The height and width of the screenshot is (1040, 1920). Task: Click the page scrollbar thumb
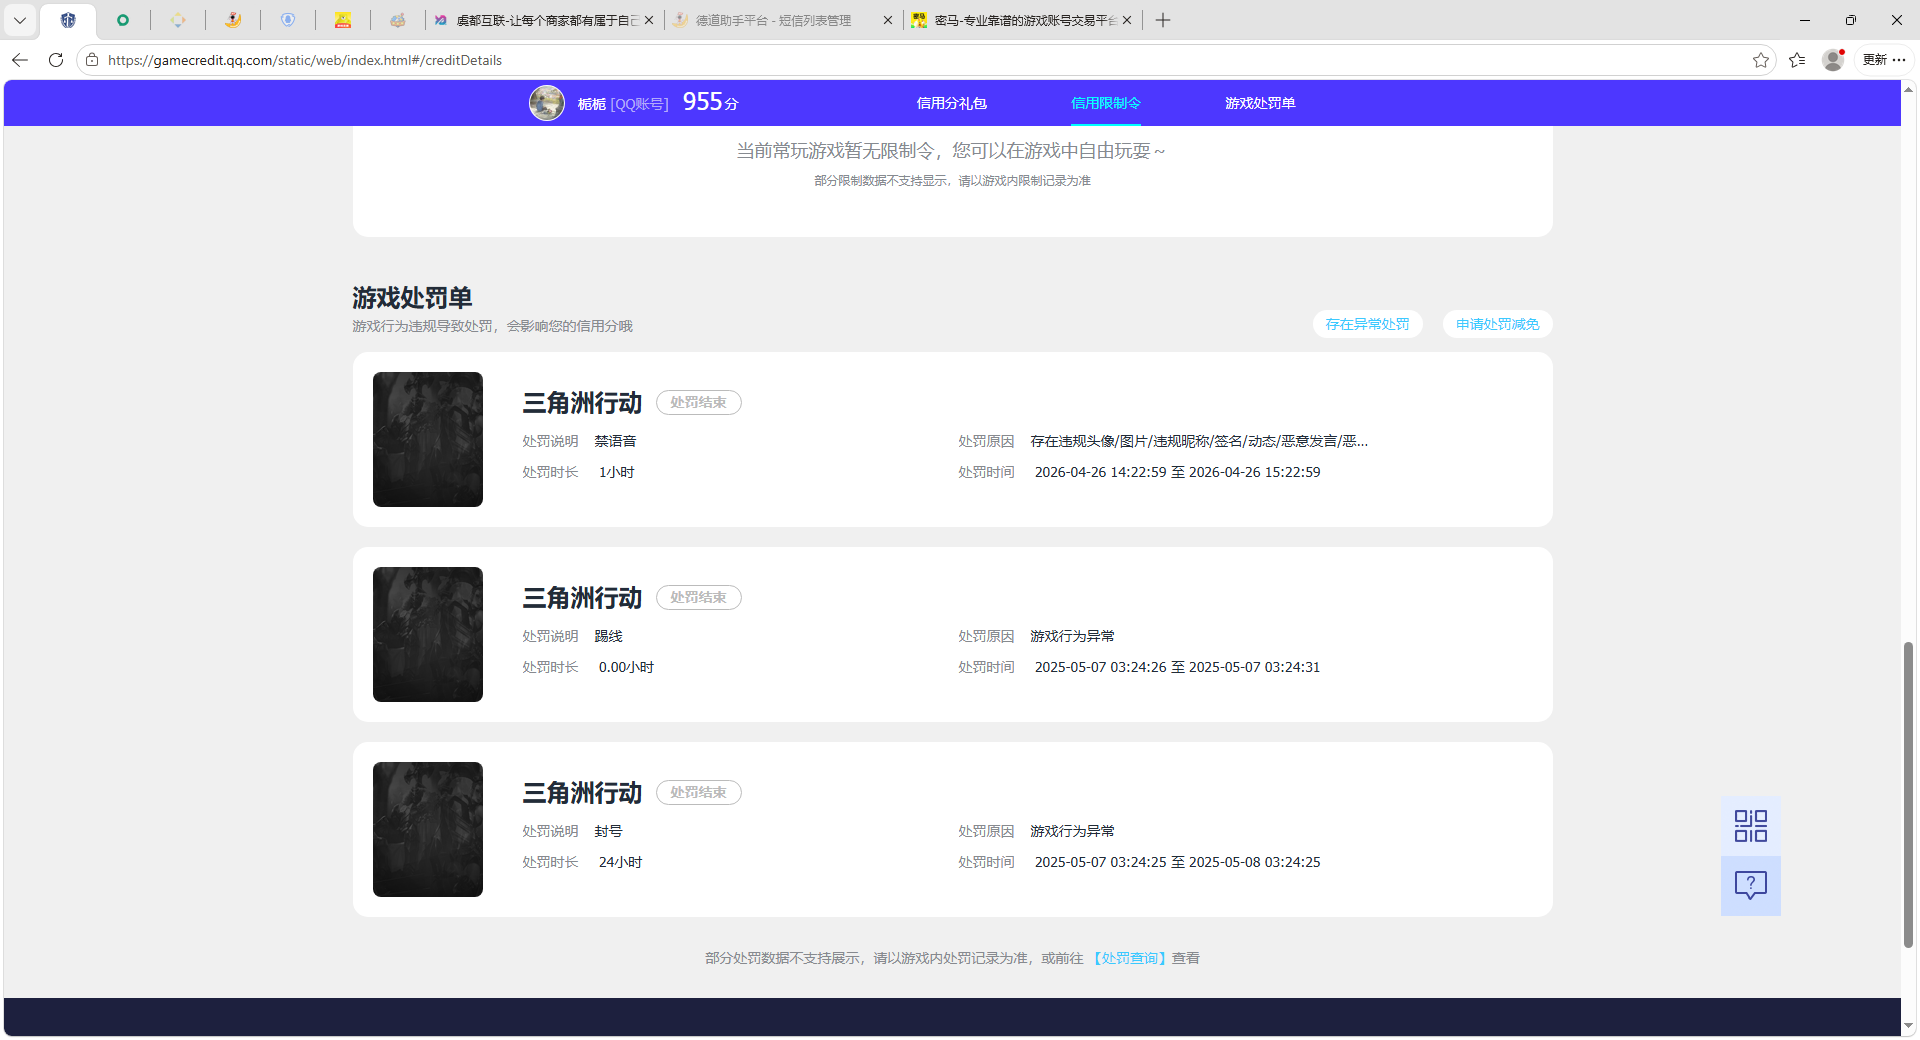[1908, 795]
